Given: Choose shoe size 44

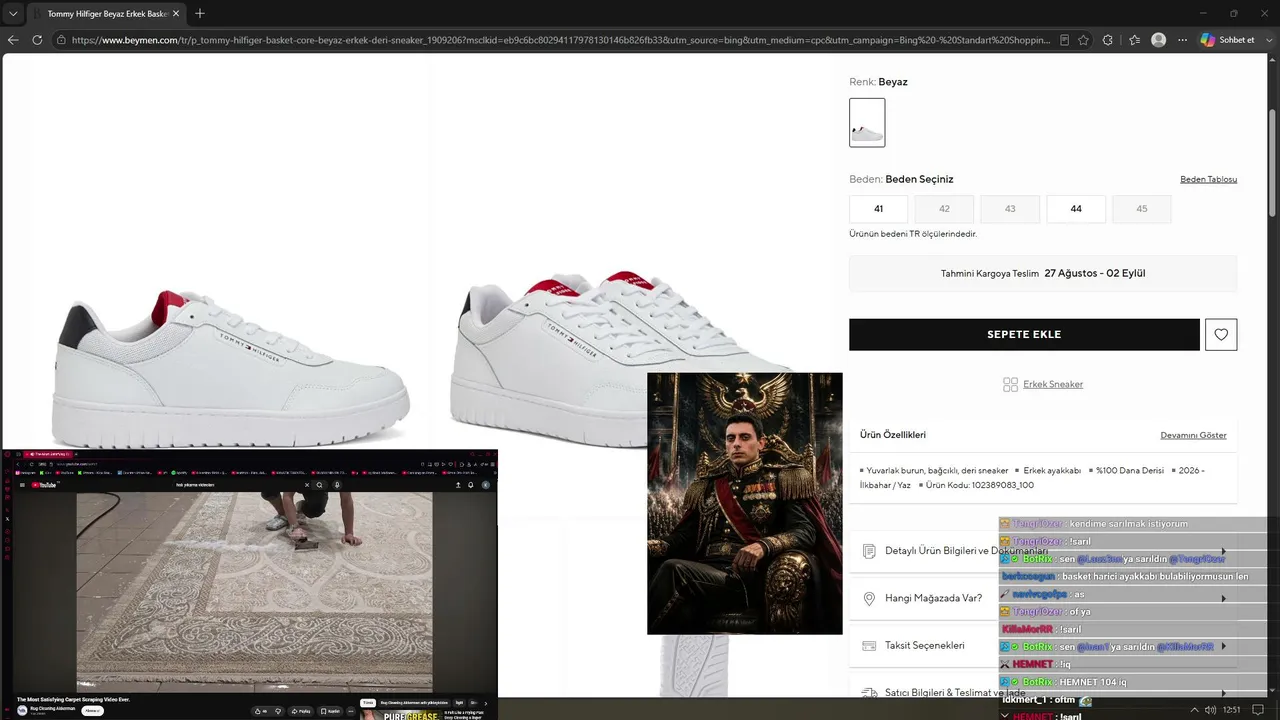Looking at the screenshot, I should pos(1076,209).
